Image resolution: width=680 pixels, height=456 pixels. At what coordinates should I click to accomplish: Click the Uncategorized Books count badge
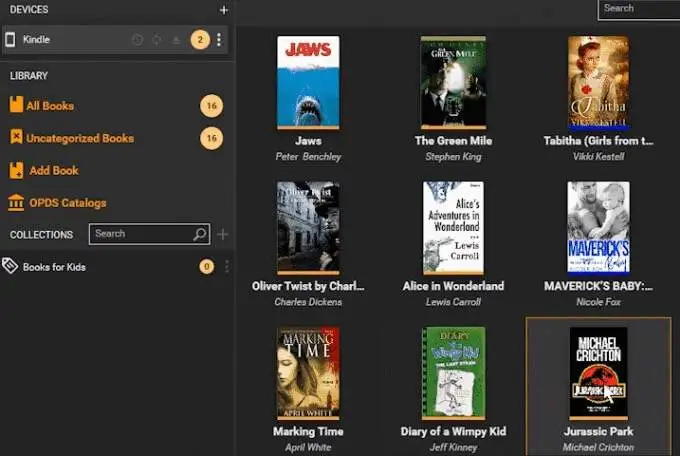click(x=212, y=138)
